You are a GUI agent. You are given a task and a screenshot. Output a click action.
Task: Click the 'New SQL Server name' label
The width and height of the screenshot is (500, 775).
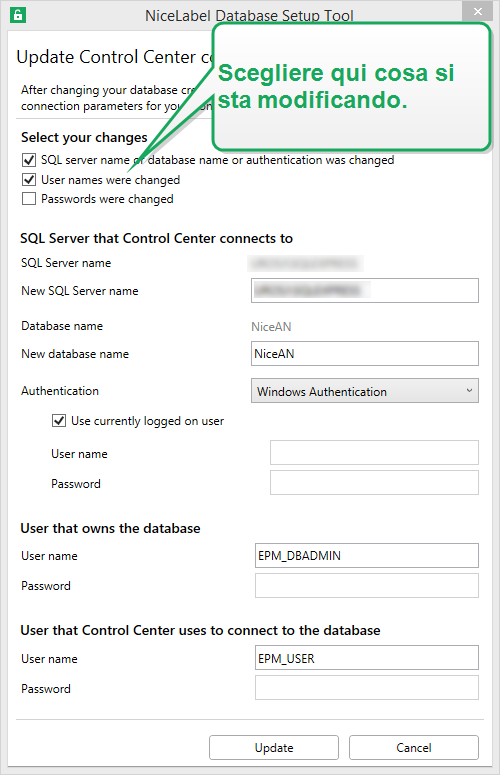click(80, 291)
